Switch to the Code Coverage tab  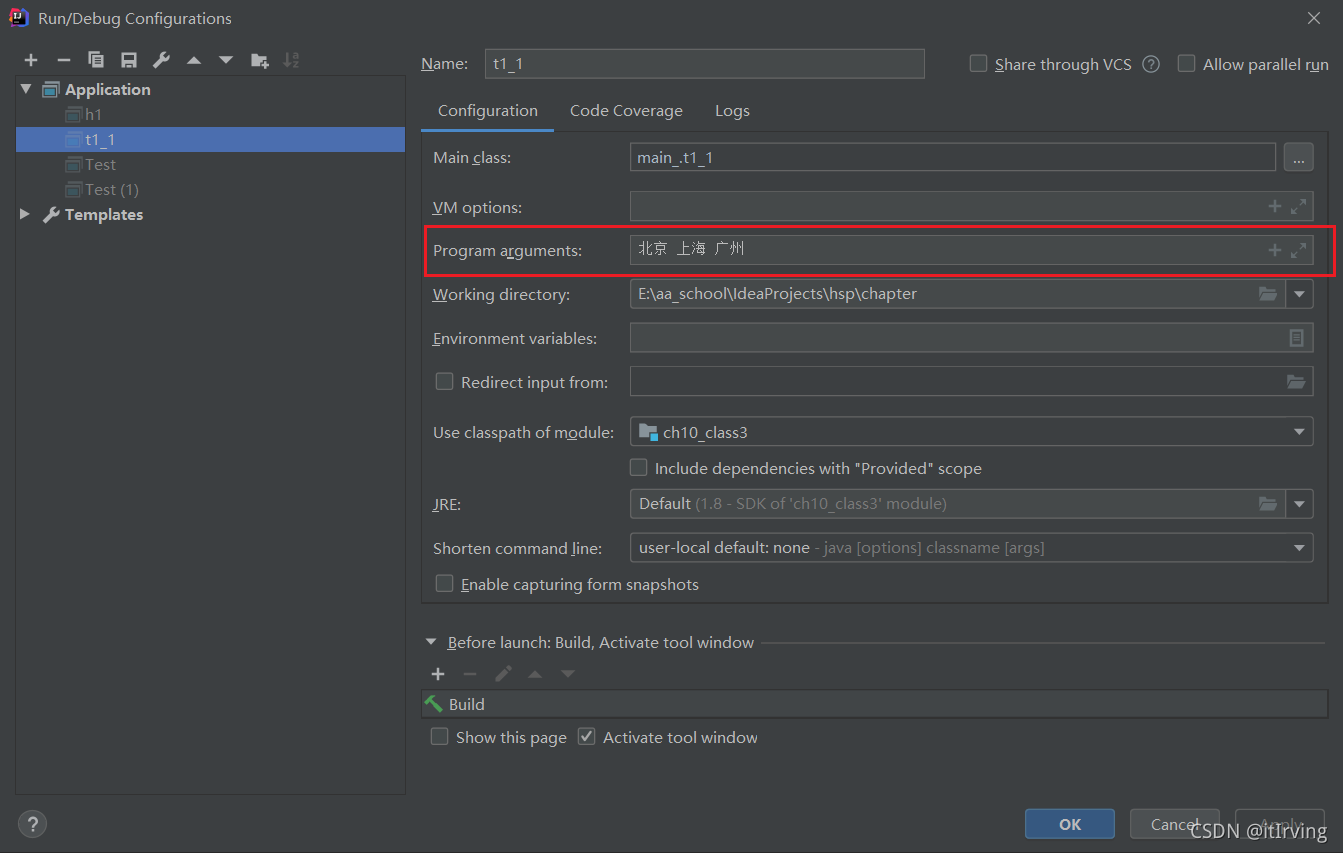(626, 111)
